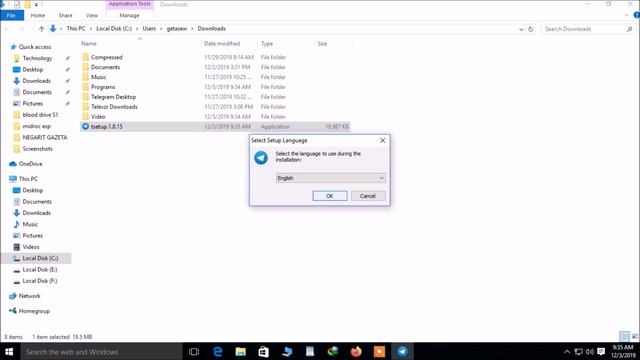
Task: Open the midroc exp folder
Action: (36, 126)
